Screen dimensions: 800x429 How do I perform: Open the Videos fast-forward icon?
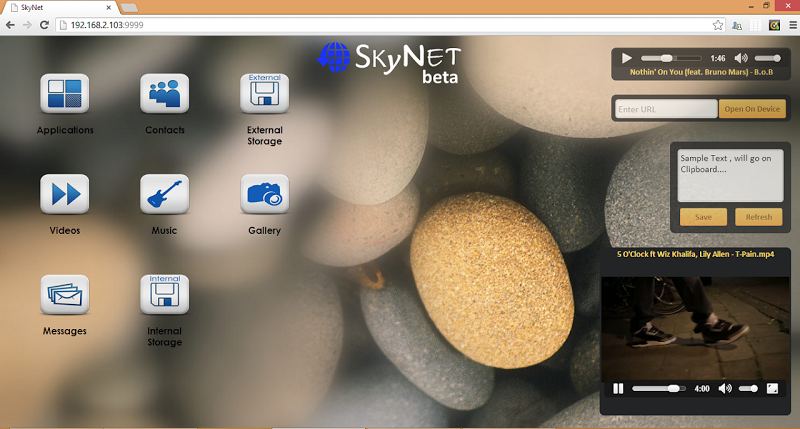point(64,194)
